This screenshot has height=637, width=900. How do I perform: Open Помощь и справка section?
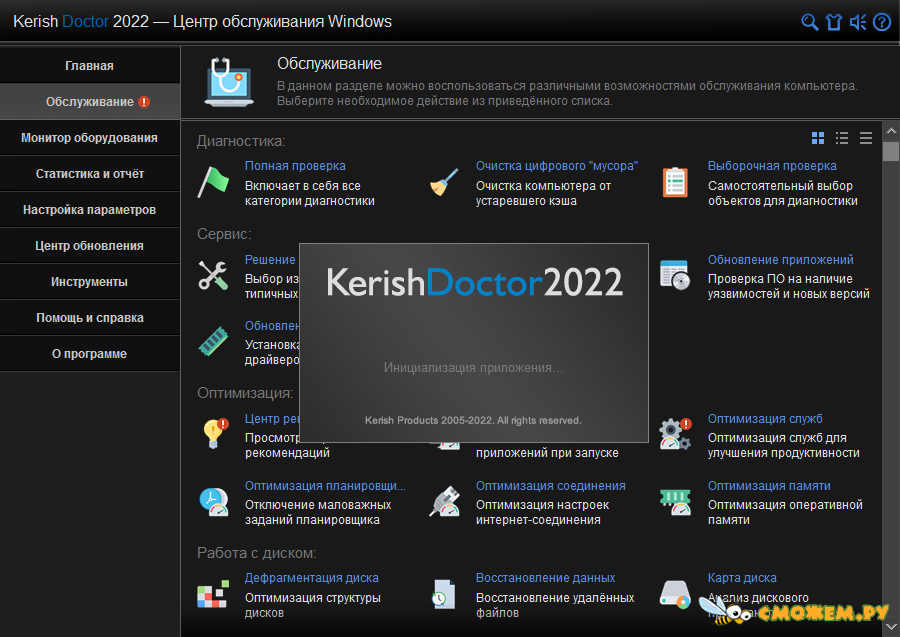(x=90, y=318)
